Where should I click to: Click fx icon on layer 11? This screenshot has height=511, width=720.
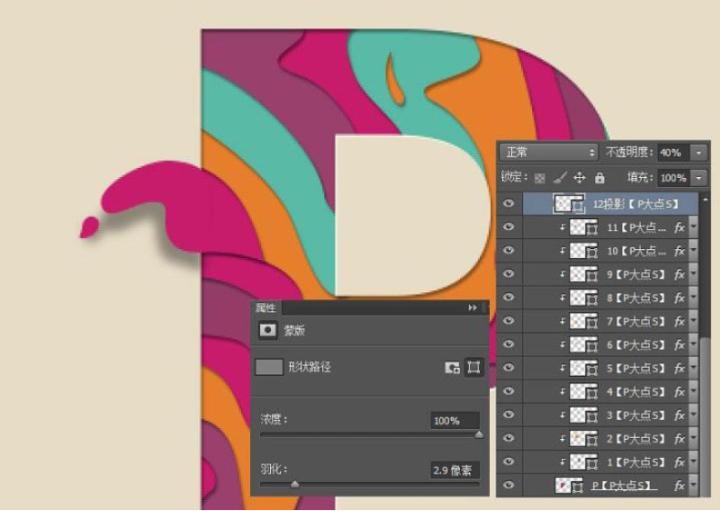680,228
